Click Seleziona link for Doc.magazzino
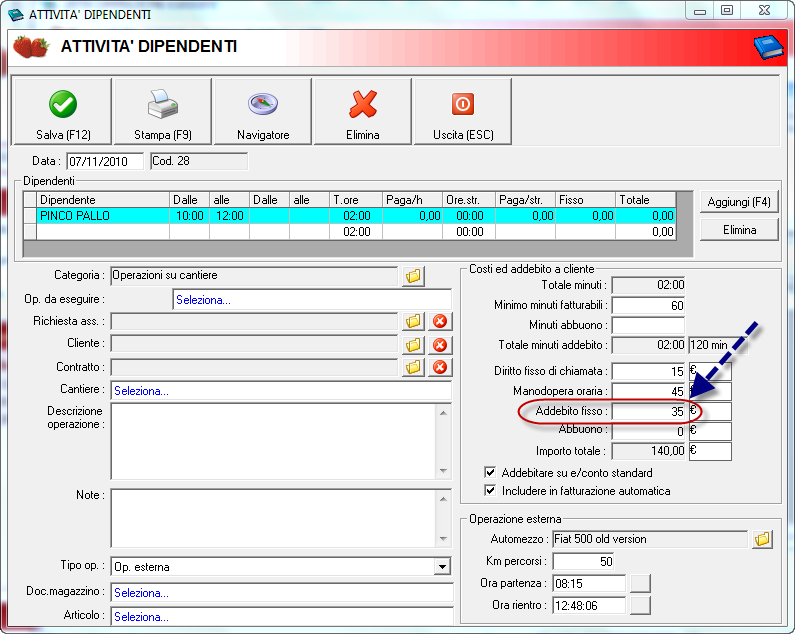 pyautogui.click(x=141, y=592)
